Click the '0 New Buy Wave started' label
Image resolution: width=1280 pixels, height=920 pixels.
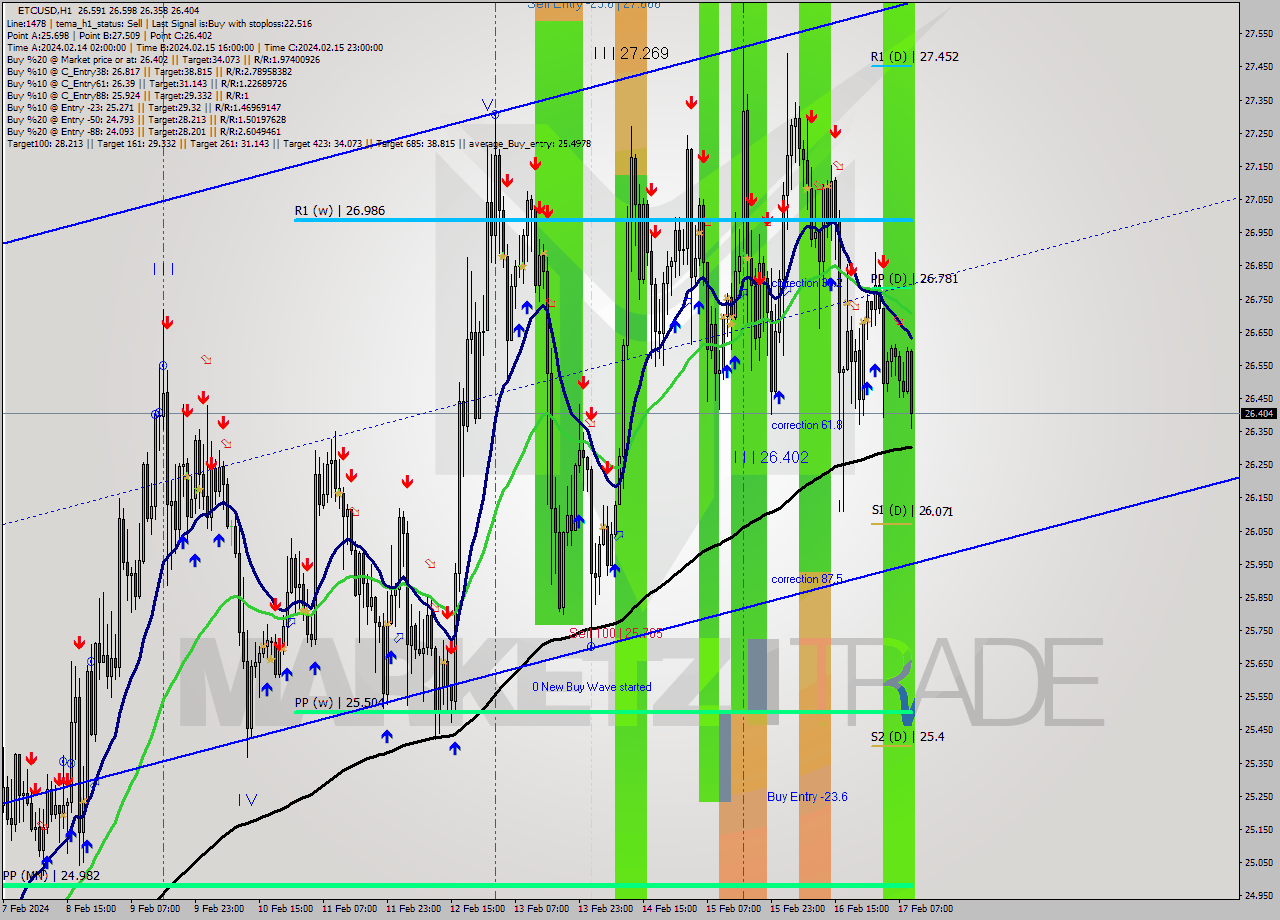pos(592,687)
